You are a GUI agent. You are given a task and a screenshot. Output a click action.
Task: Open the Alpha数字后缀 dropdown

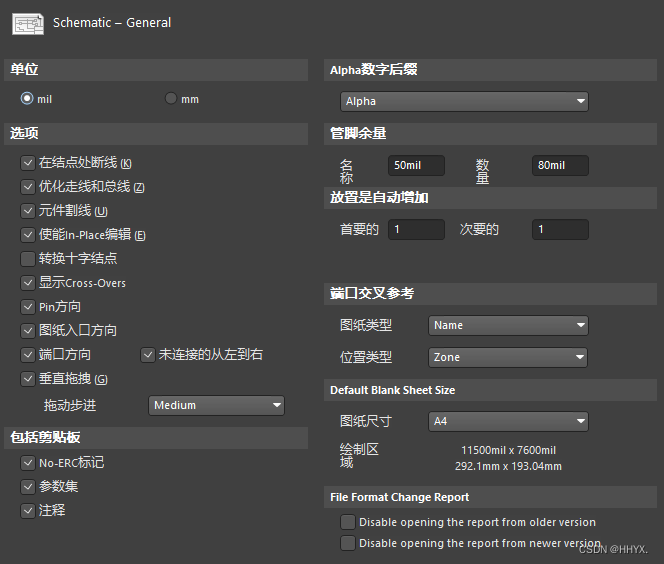pyautogui.click(x=464, y=102)
